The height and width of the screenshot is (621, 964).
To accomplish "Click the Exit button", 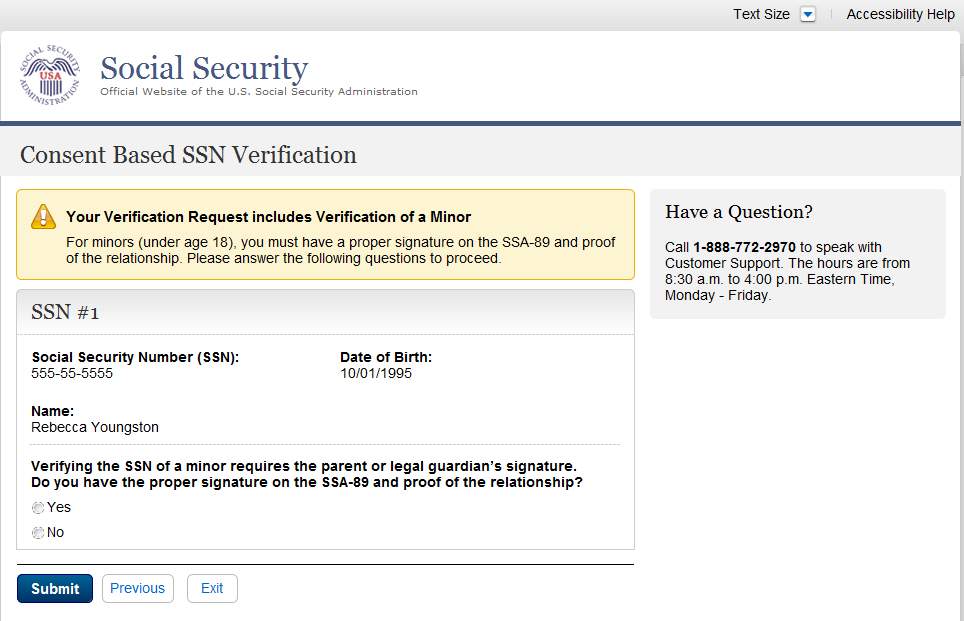I will point(212,588).
